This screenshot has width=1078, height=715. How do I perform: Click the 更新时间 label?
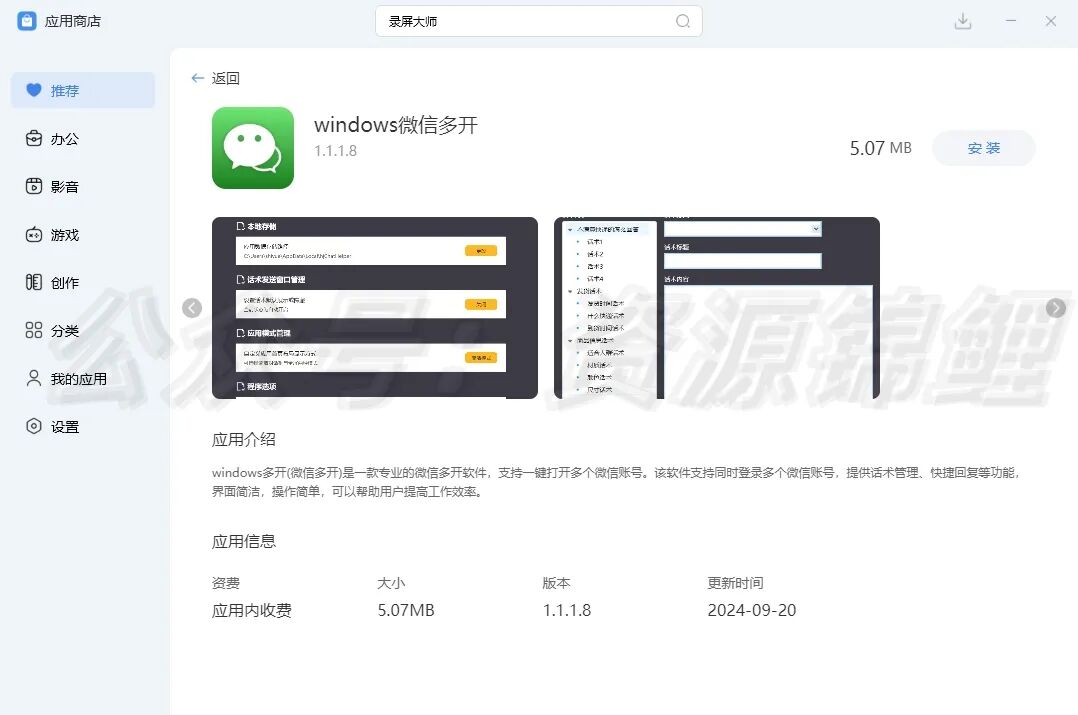tap(736, 583)
